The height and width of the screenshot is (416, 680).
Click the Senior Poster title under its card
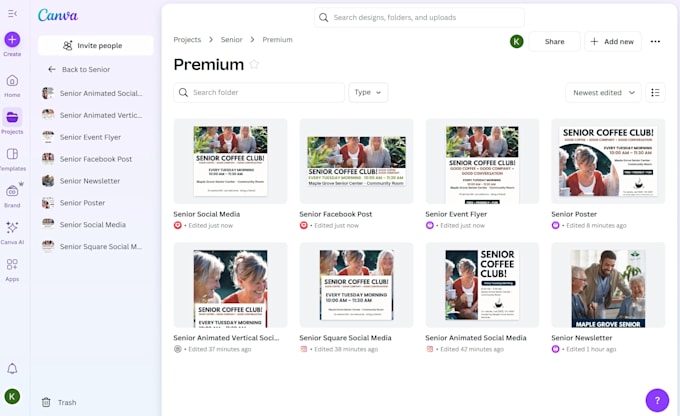pos(574,214)
